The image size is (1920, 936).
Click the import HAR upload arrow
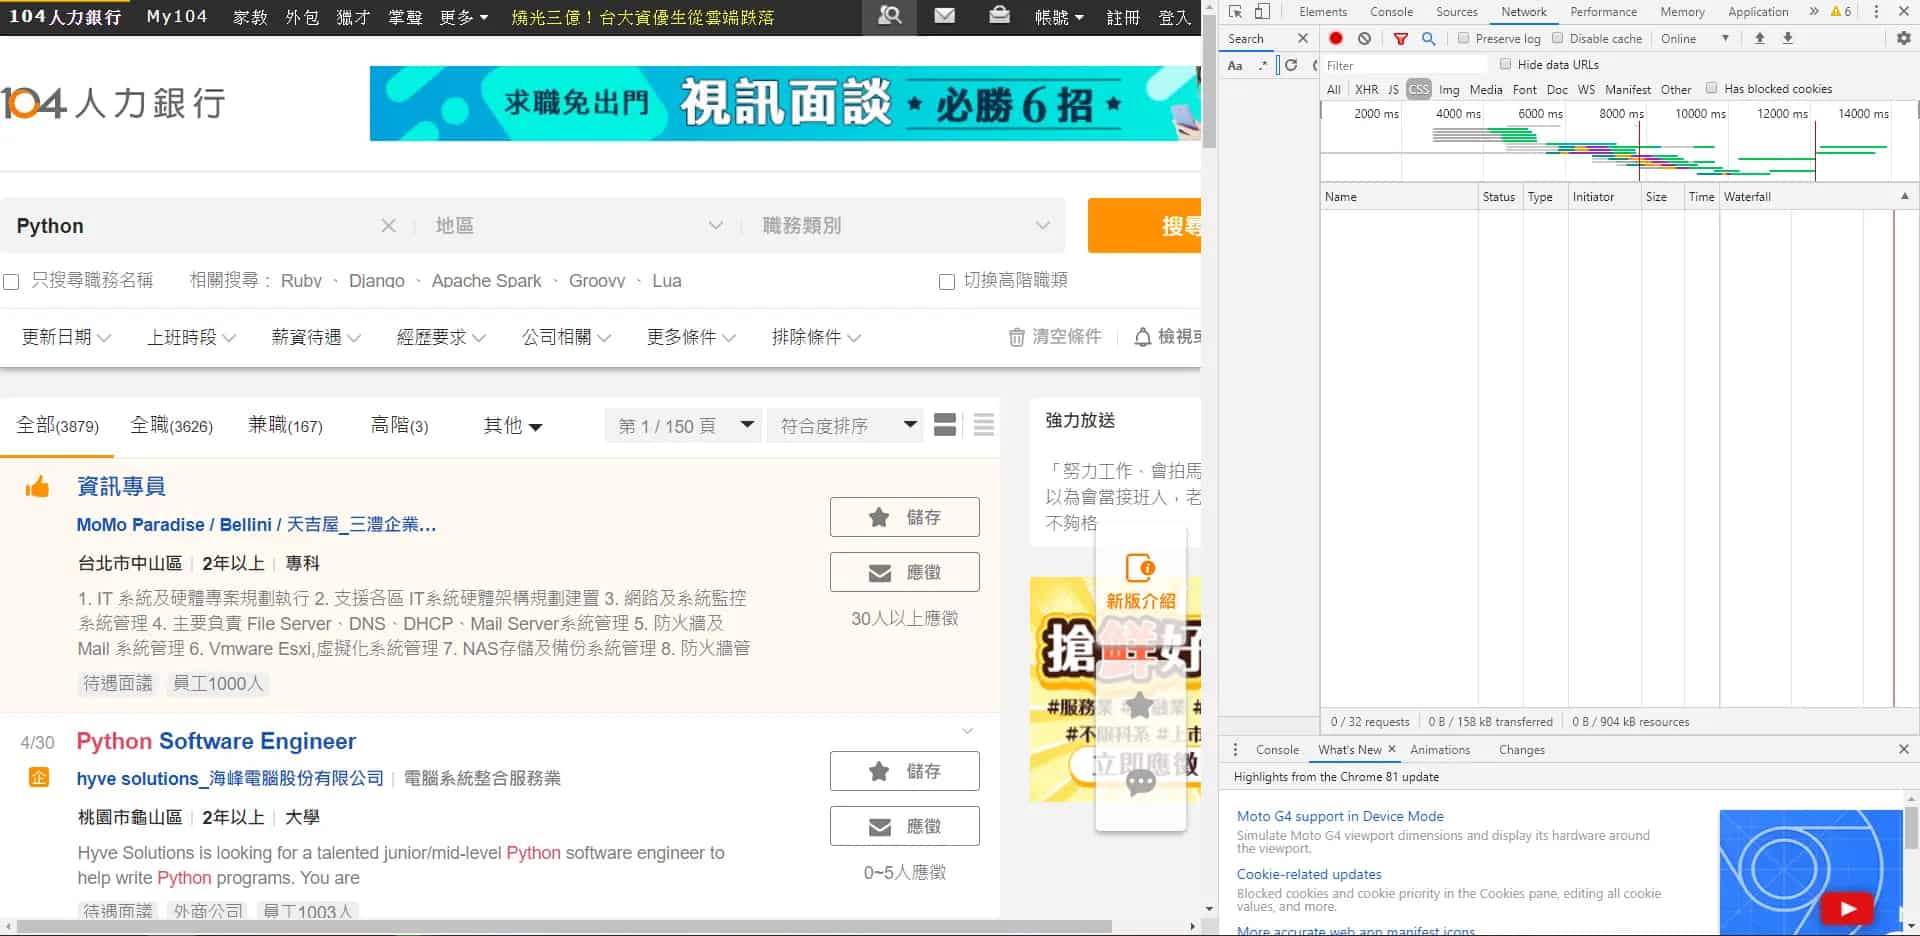(x=1759, y=38)
